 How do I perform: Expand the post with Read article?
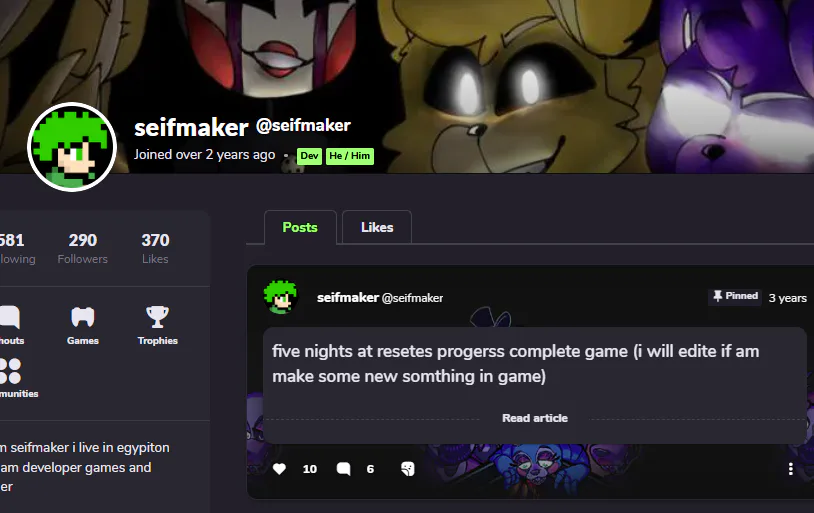(x=535, y=418)
